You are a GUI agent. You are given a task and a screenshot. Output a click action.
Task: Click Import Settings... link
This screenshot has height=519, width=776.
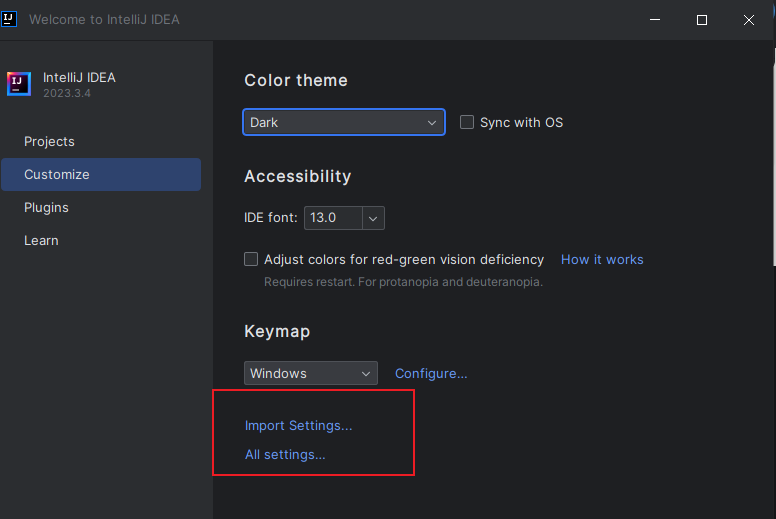coord(298,425)
